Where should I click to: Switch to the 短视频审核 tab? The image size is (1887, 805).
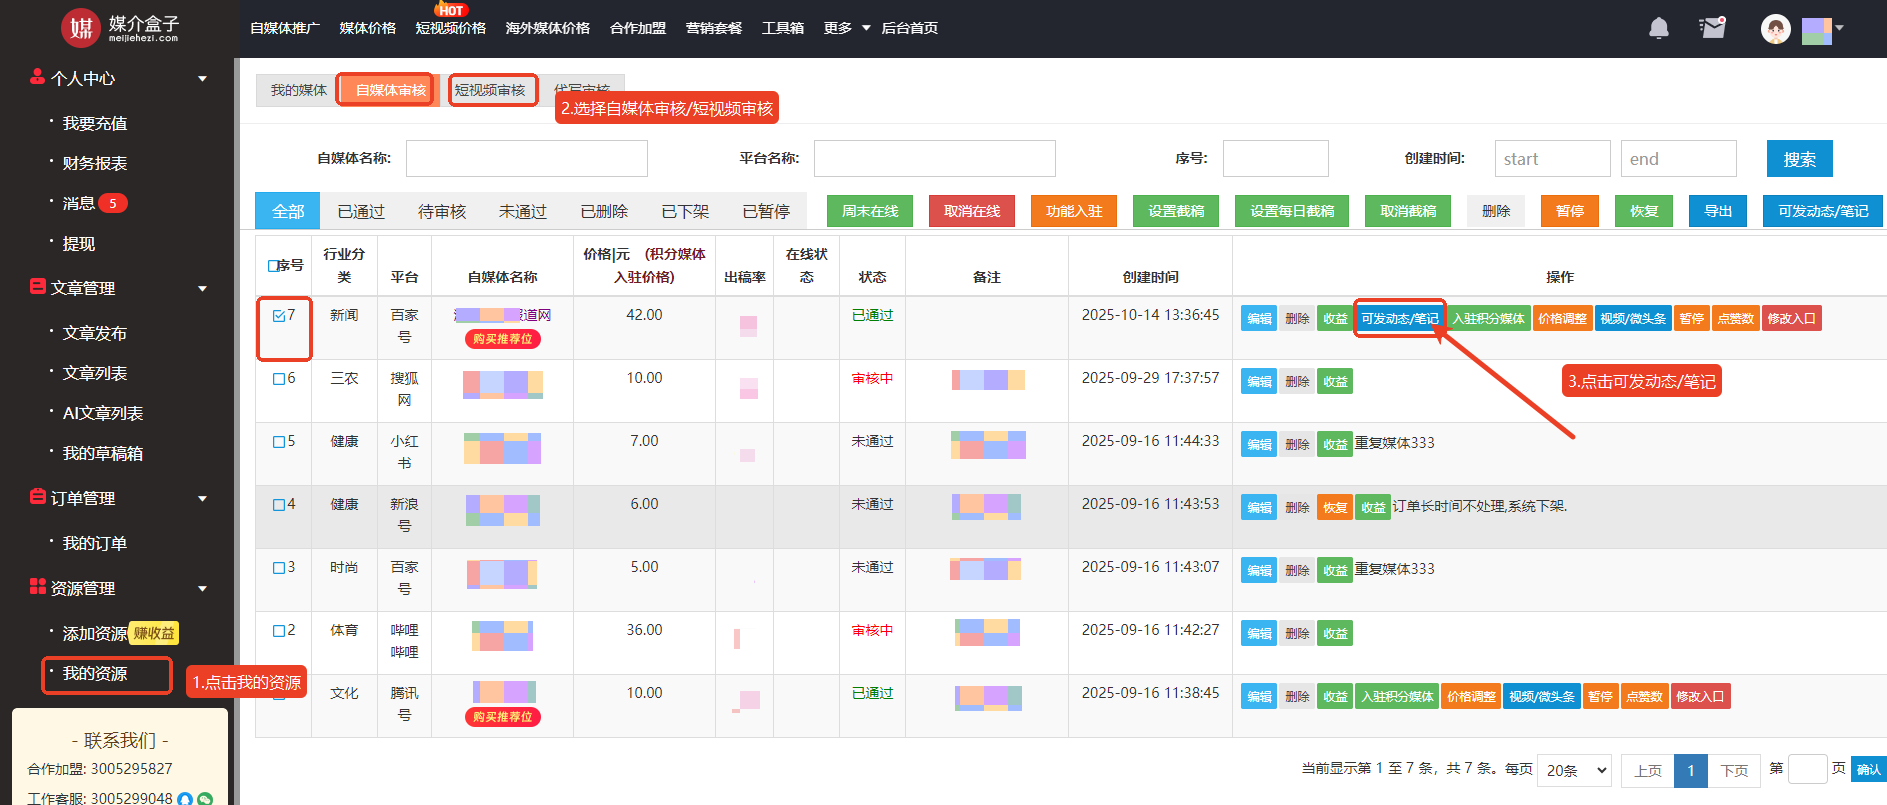[490, 90]
